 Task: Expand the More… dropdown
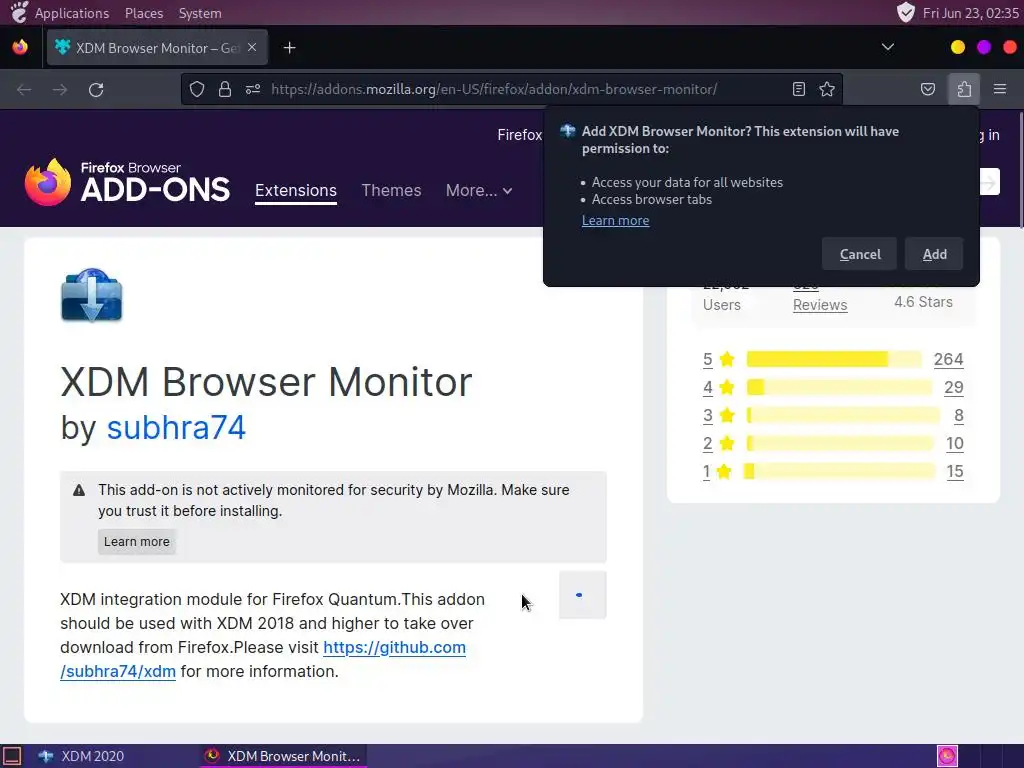pos(479,191)
